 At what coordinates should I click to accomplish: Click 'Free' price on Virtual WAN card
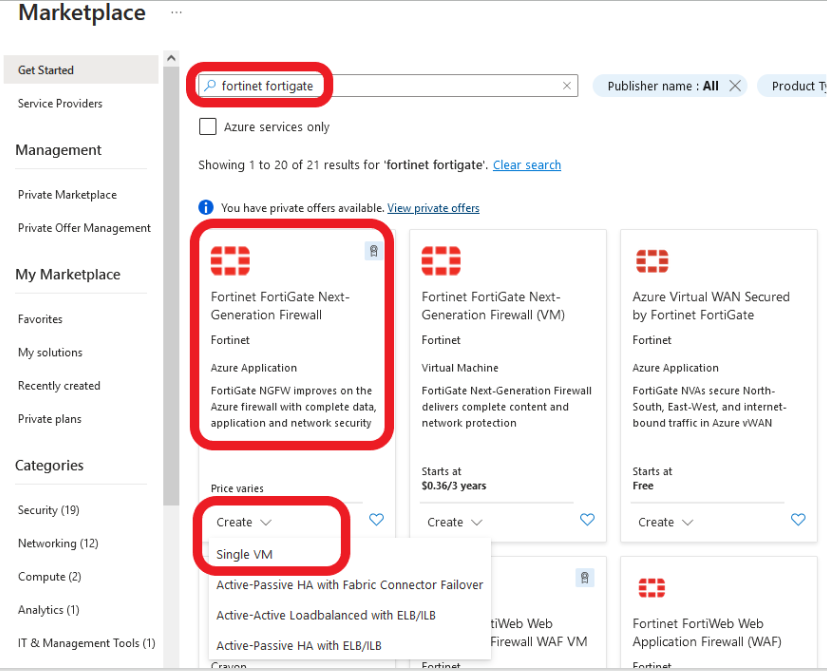(643, 486)
